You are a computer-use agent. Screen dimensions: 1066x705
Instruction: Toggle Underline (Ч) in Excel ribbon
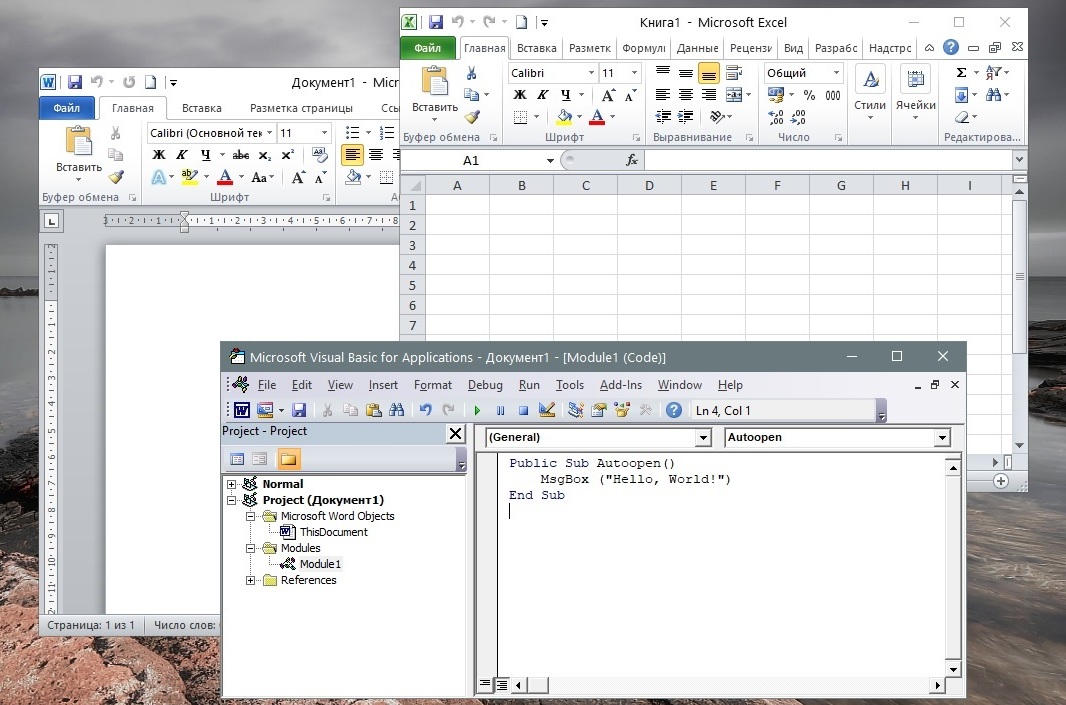[x=566, y=95]
